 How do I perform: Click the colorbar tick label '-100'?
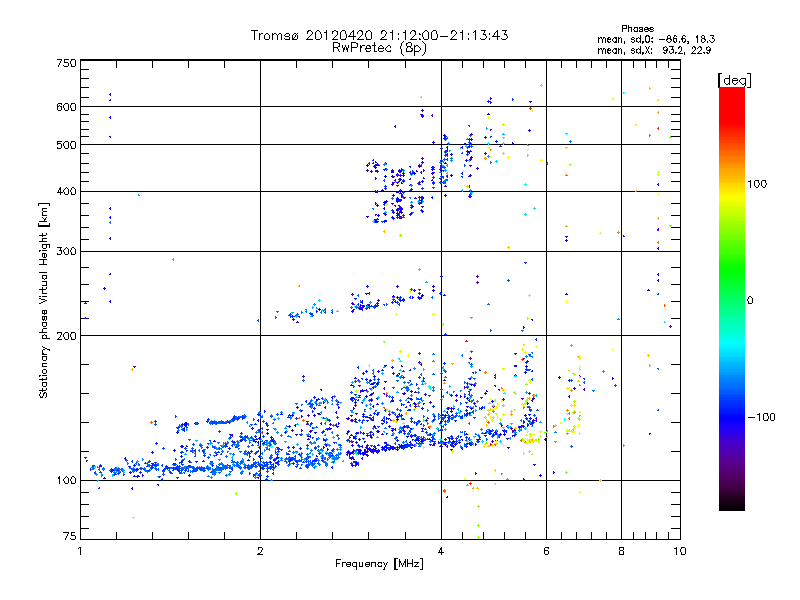coord(761,417)
